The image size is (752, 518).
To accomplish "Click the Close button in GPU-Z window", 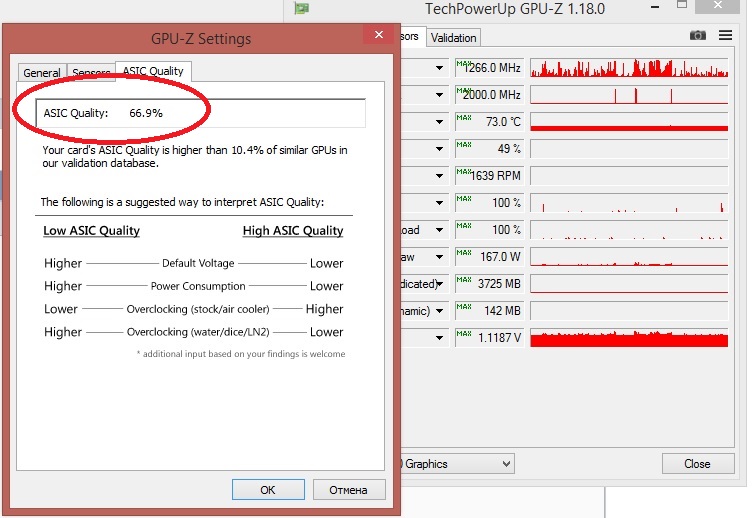I will point(697,464).
